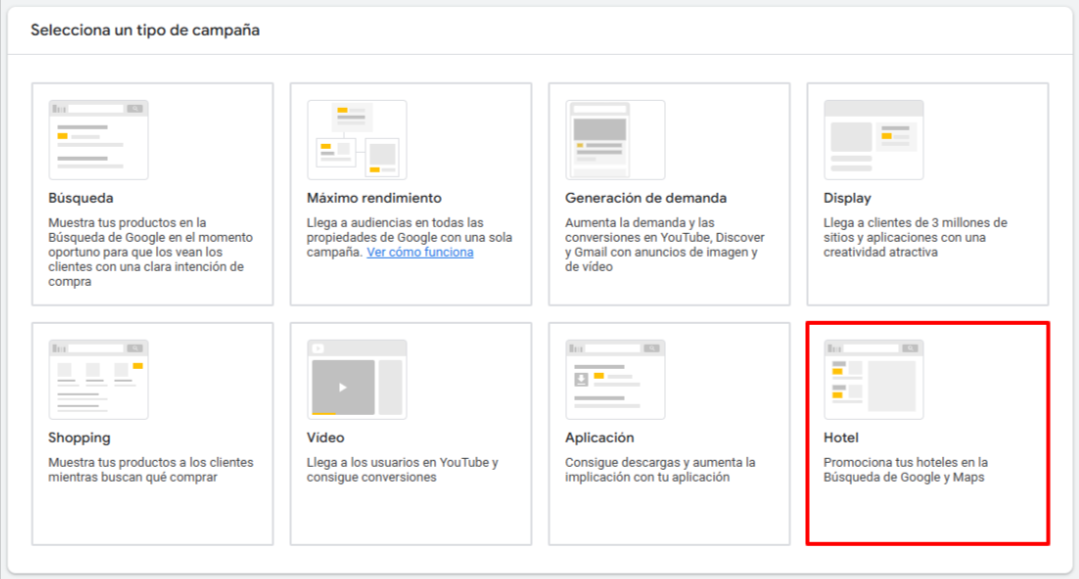
Task: Choose the Generación de demanda illustration icon
Action: tap(615, 140)
